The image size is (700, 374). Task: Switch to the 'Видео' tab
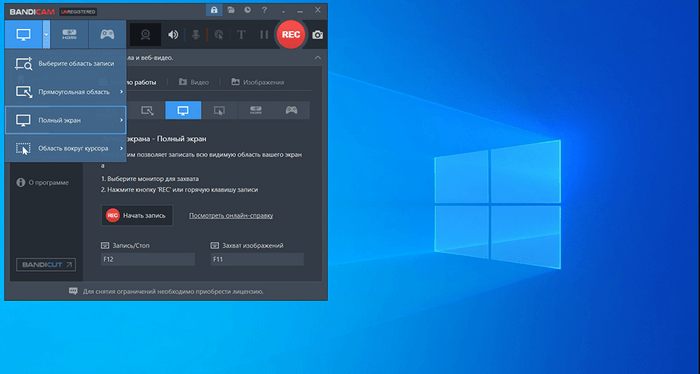194,82
